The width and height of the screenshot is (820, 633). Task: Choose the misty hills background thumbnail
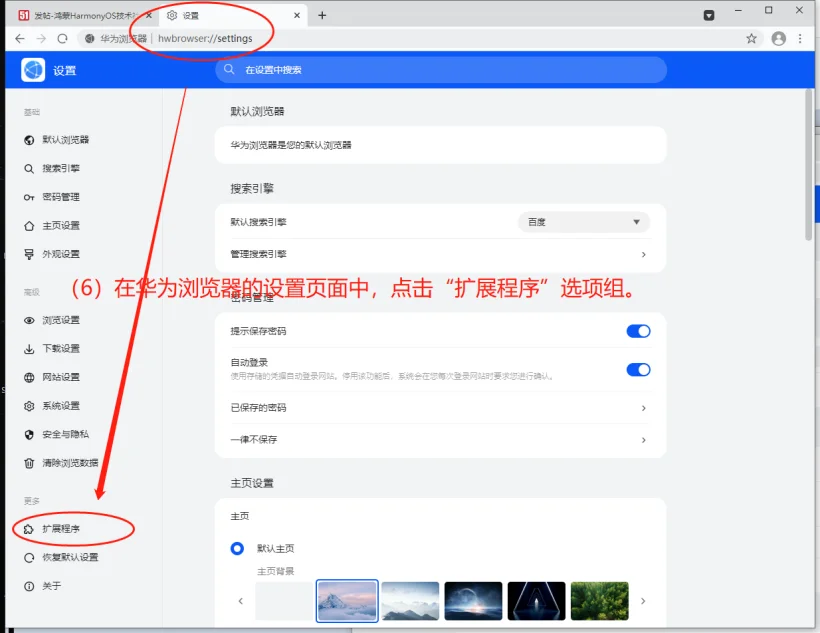(x=411, y=601)
